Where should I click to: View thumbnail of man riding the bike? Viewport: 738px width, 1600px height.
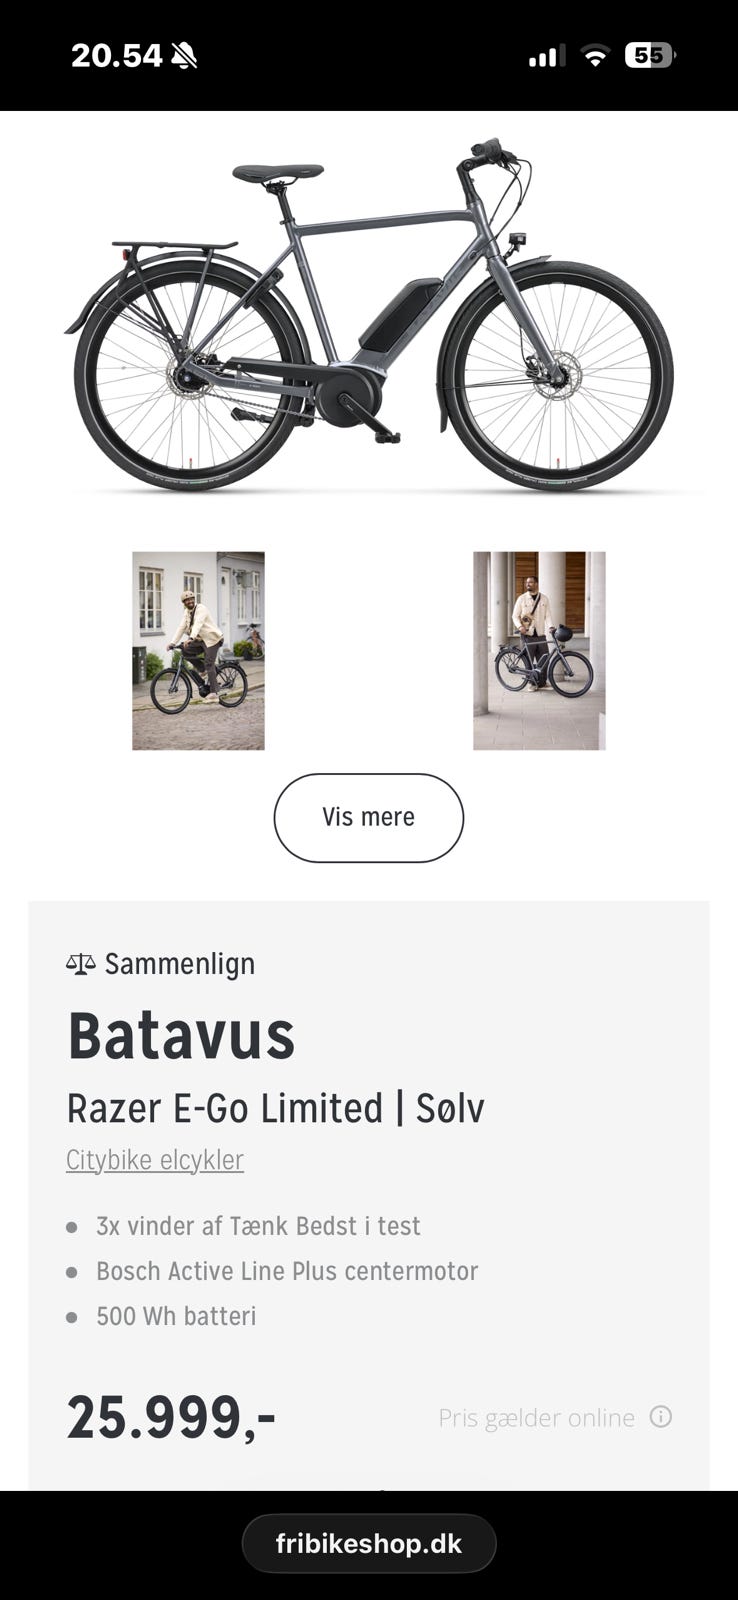coord(198,650)
